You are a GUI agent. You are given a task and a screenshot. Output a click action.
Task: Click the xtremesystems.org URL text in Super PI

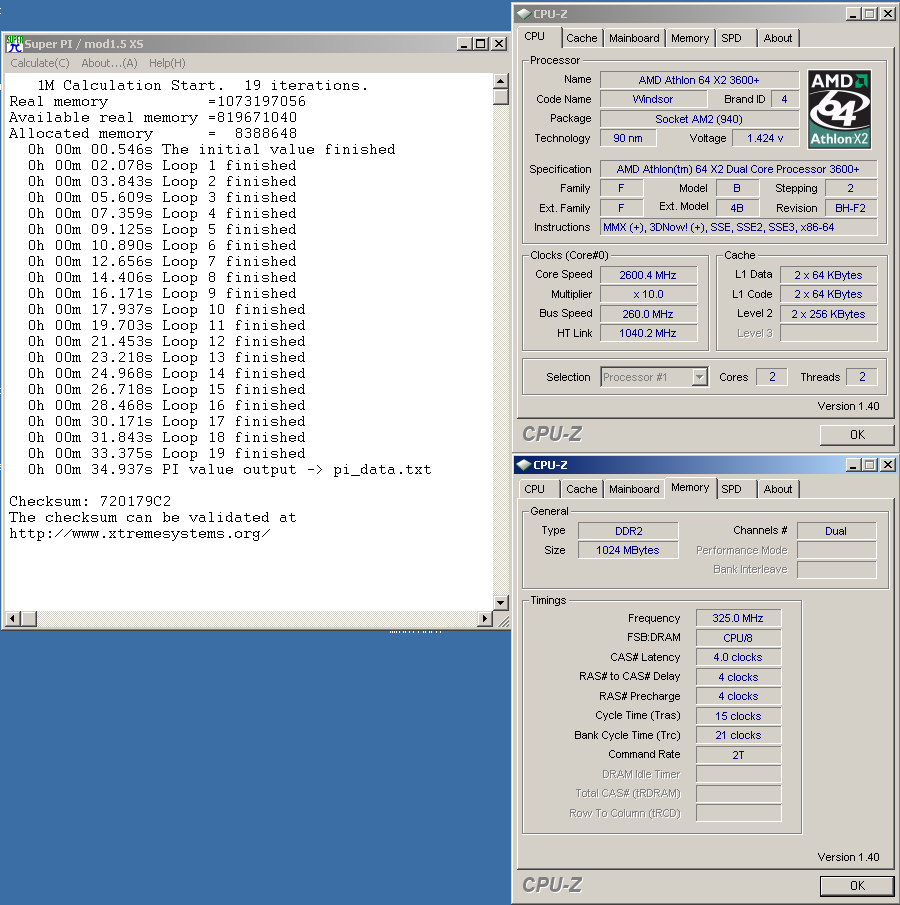[x=140, y=533]
